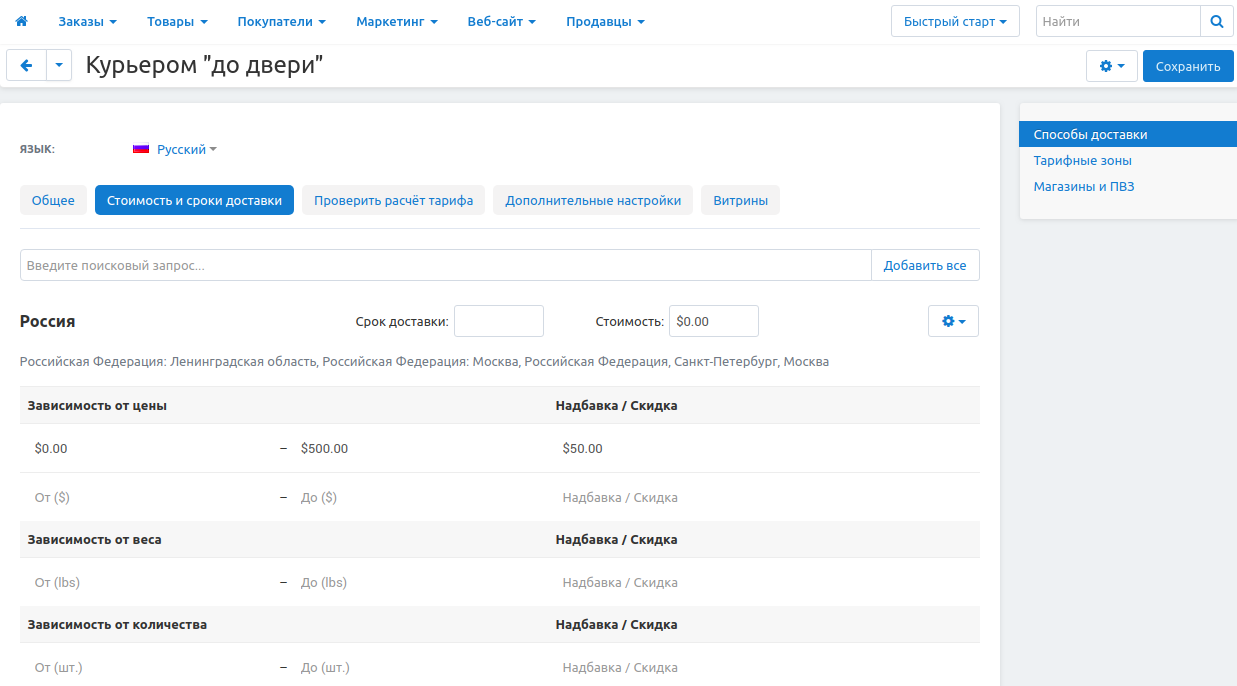Click the Добавить все button
The height and width of the screenshot is (686, 1237).
925,265
